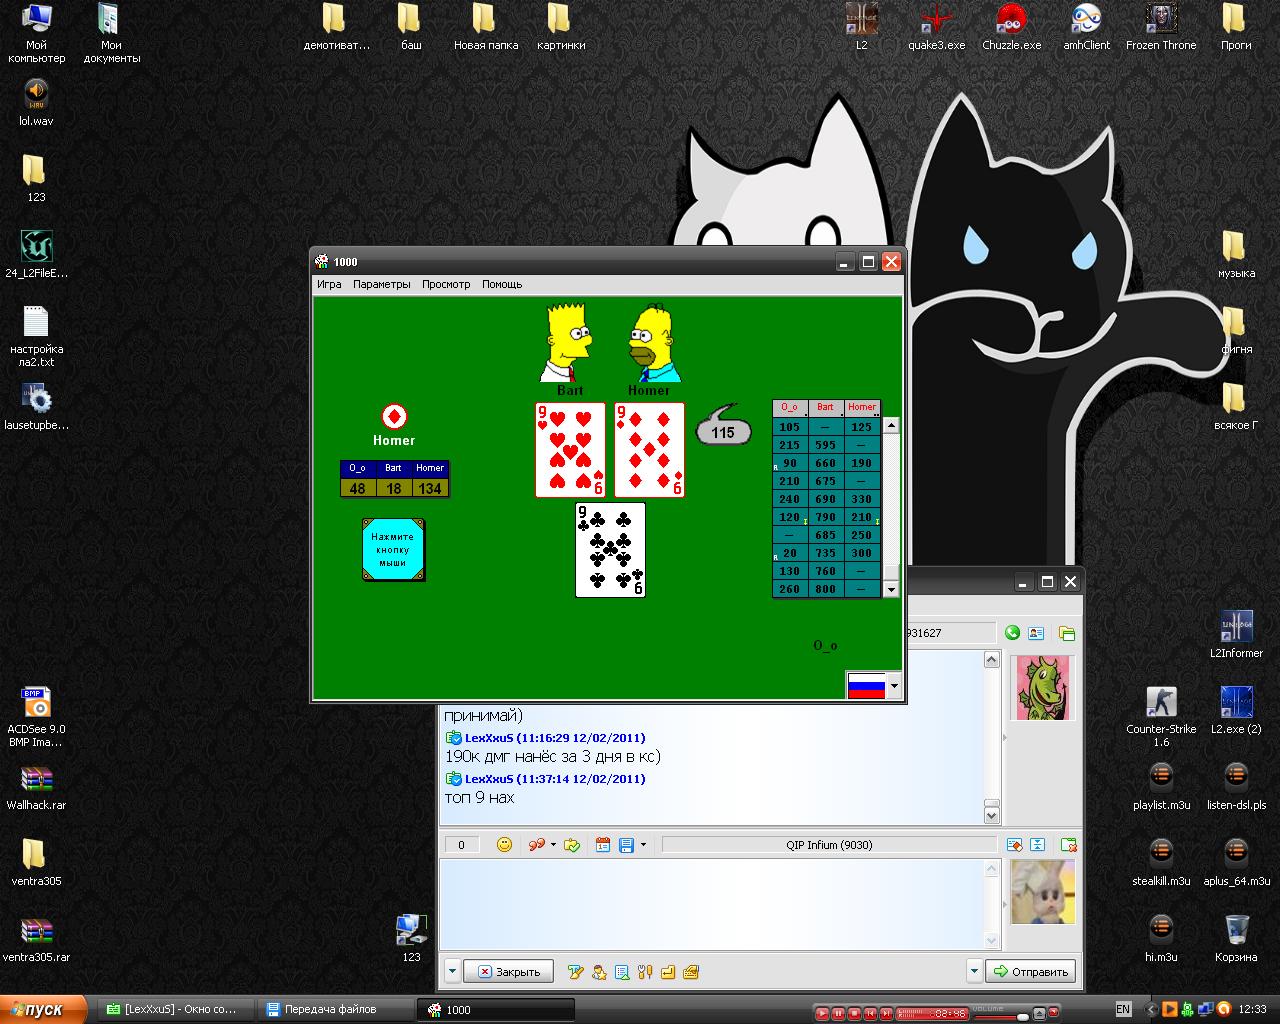Open the dropdown arrow beside Закрыть

click(452, 971)
